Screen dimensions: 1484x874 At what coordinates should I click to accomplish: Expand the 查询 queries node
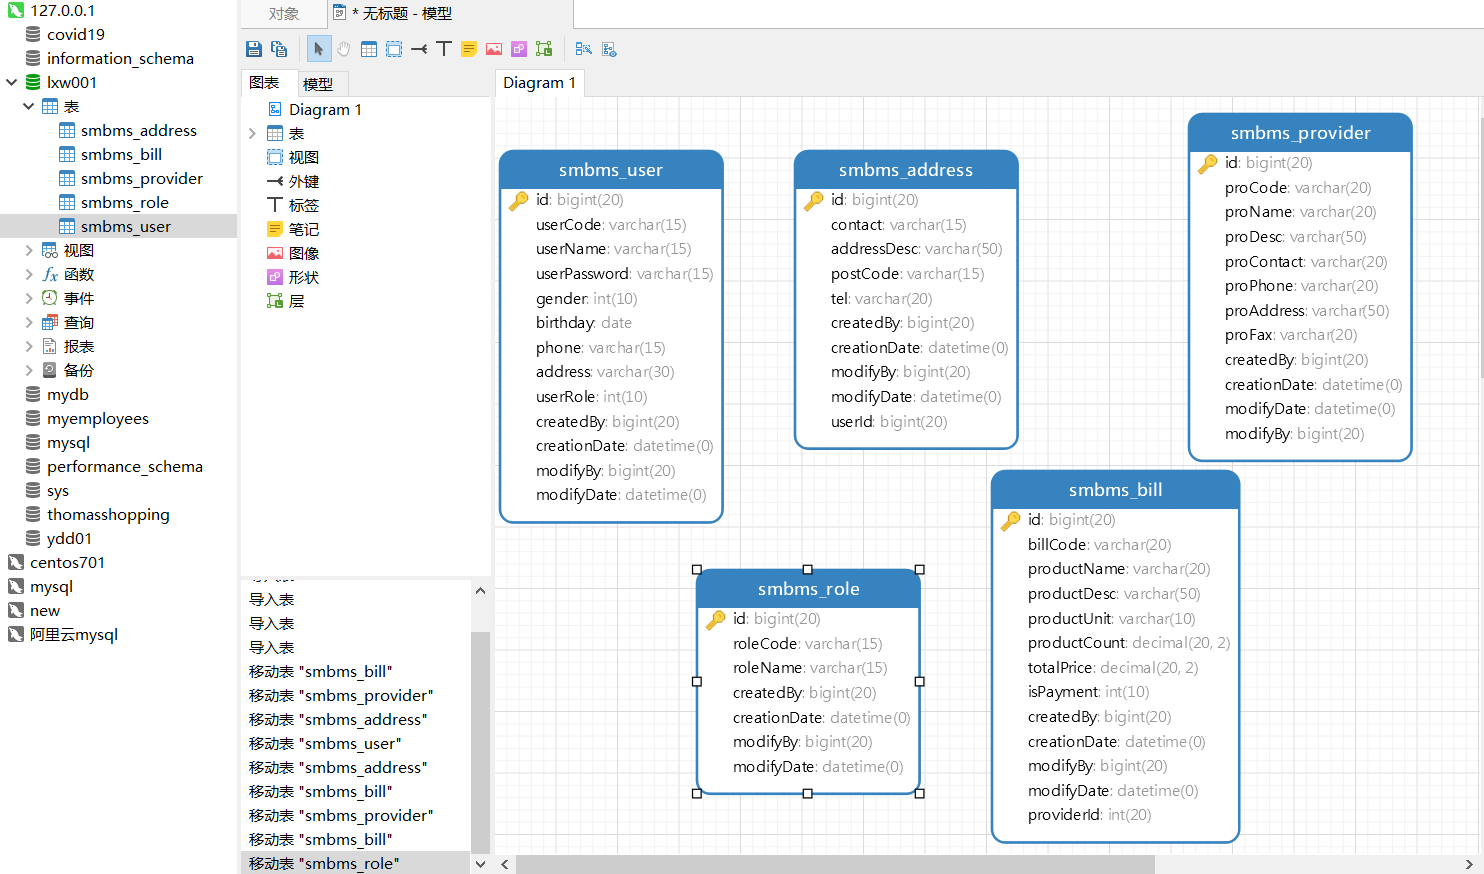click(x=29, y=322)
